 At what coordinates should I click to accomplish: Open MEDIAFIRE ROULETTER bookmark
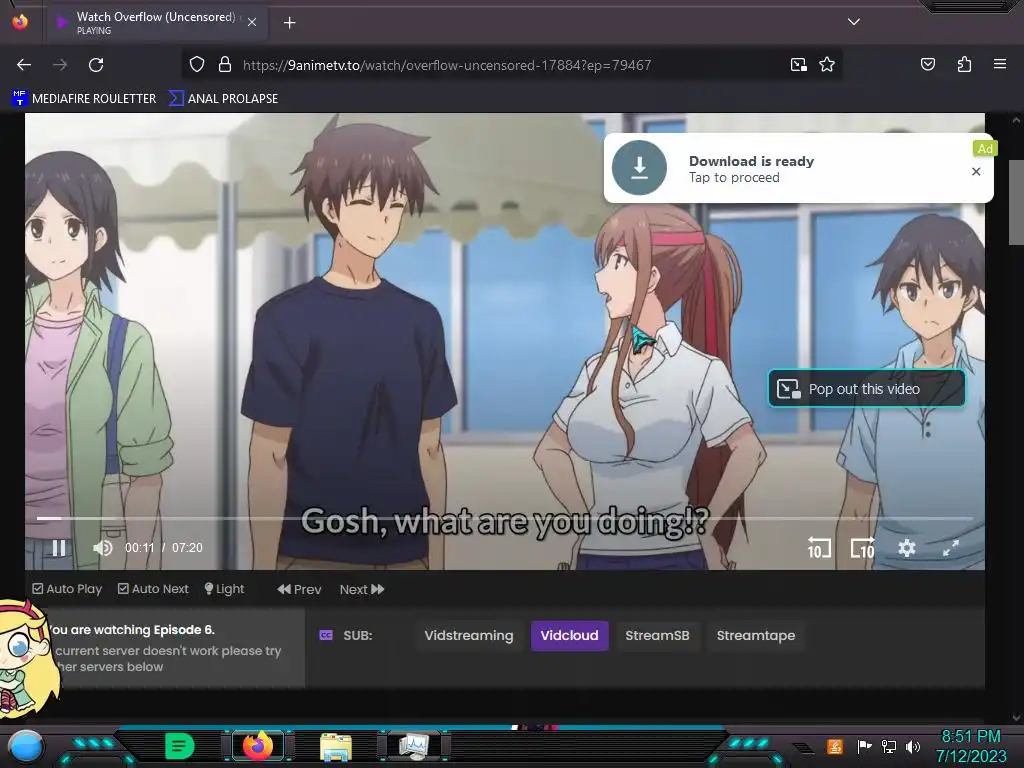(84, 99)
